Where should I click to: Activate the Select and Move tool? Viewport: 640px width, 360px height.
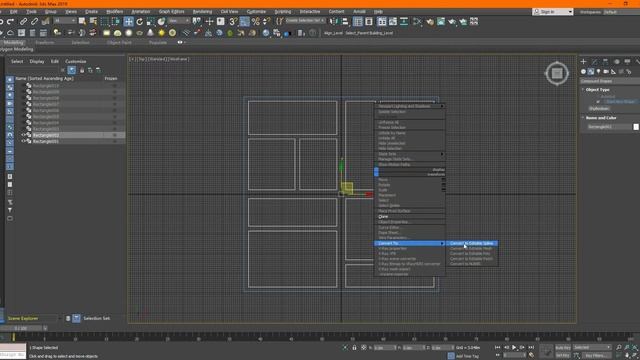129,21
